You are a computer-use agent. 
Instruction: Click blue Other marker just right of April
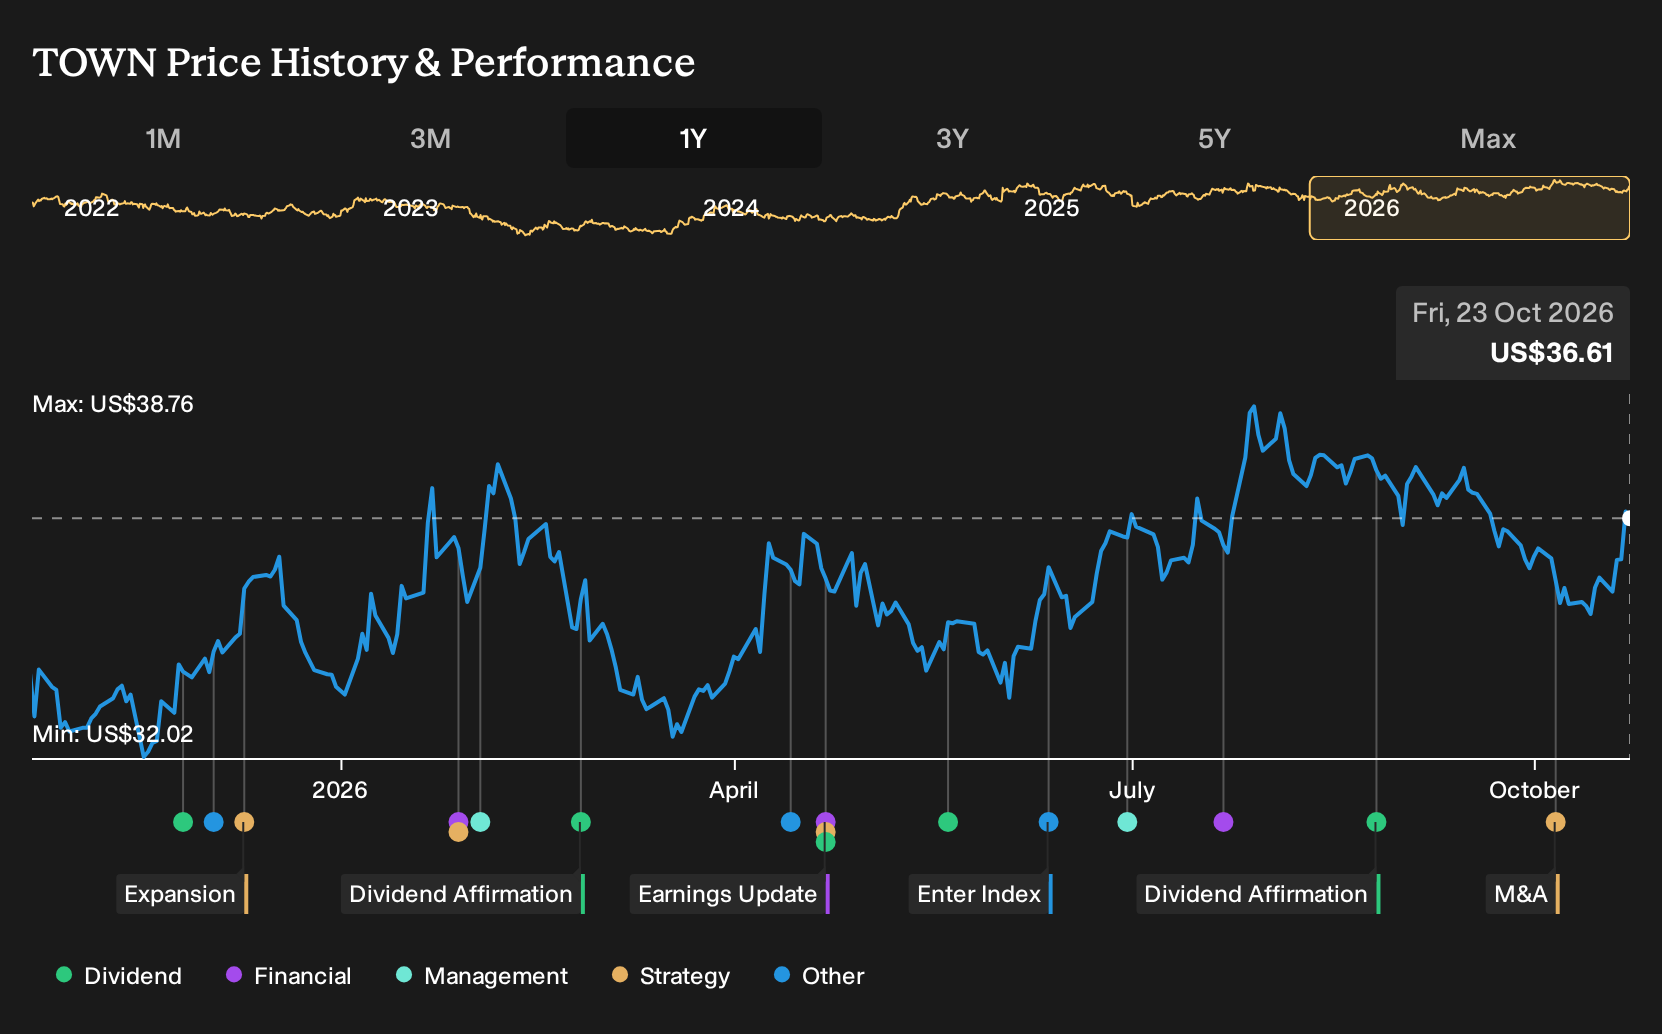click(x=791, y=822)
